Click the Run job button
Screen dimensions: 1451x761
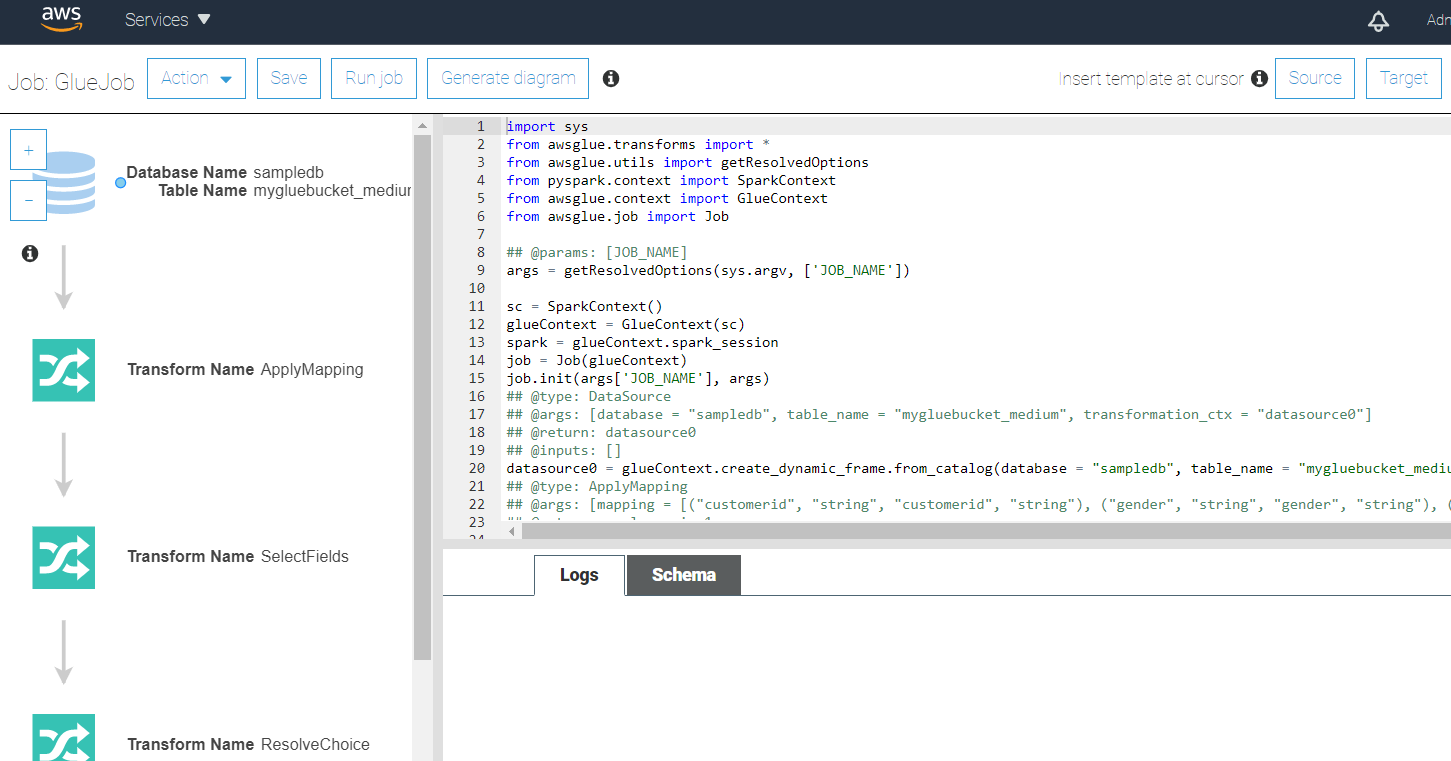[373, 78]
